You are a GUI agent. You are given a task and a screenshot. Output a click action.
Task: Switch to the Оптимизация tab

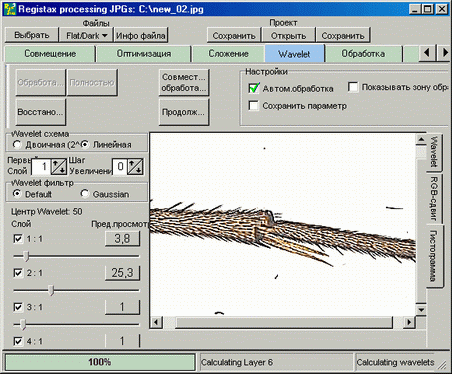pyautogui.click(x=143, y=54)
